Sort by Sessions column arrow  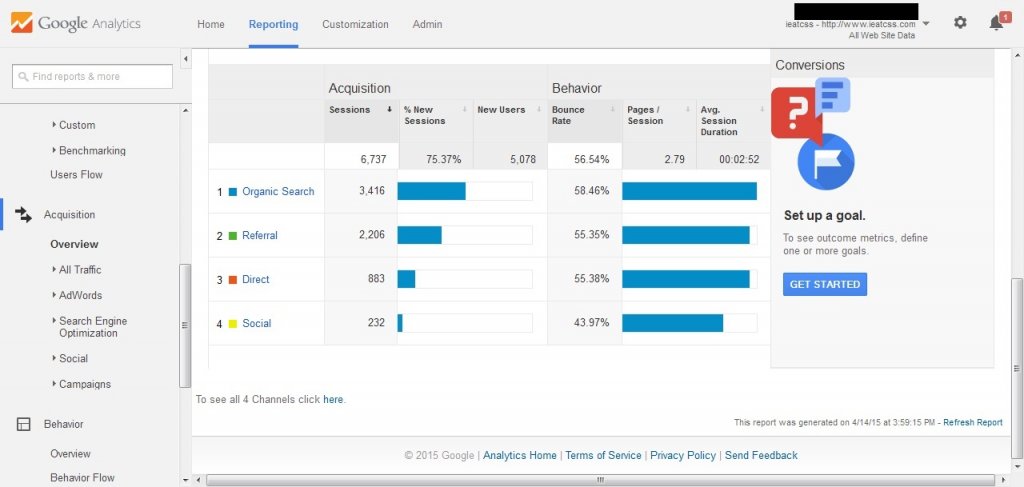(389, 110)
